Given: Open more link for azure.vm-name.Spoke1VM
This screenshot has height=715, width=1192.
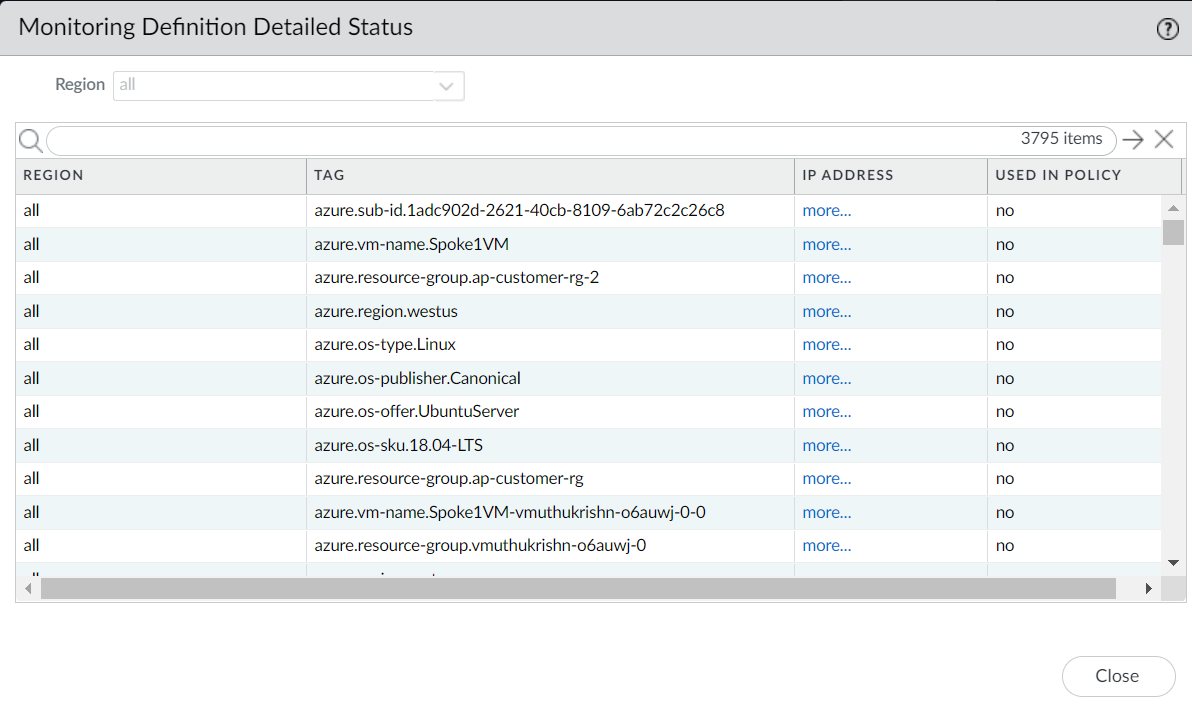Looking at the screenshot, I should [x=826, y=244].
